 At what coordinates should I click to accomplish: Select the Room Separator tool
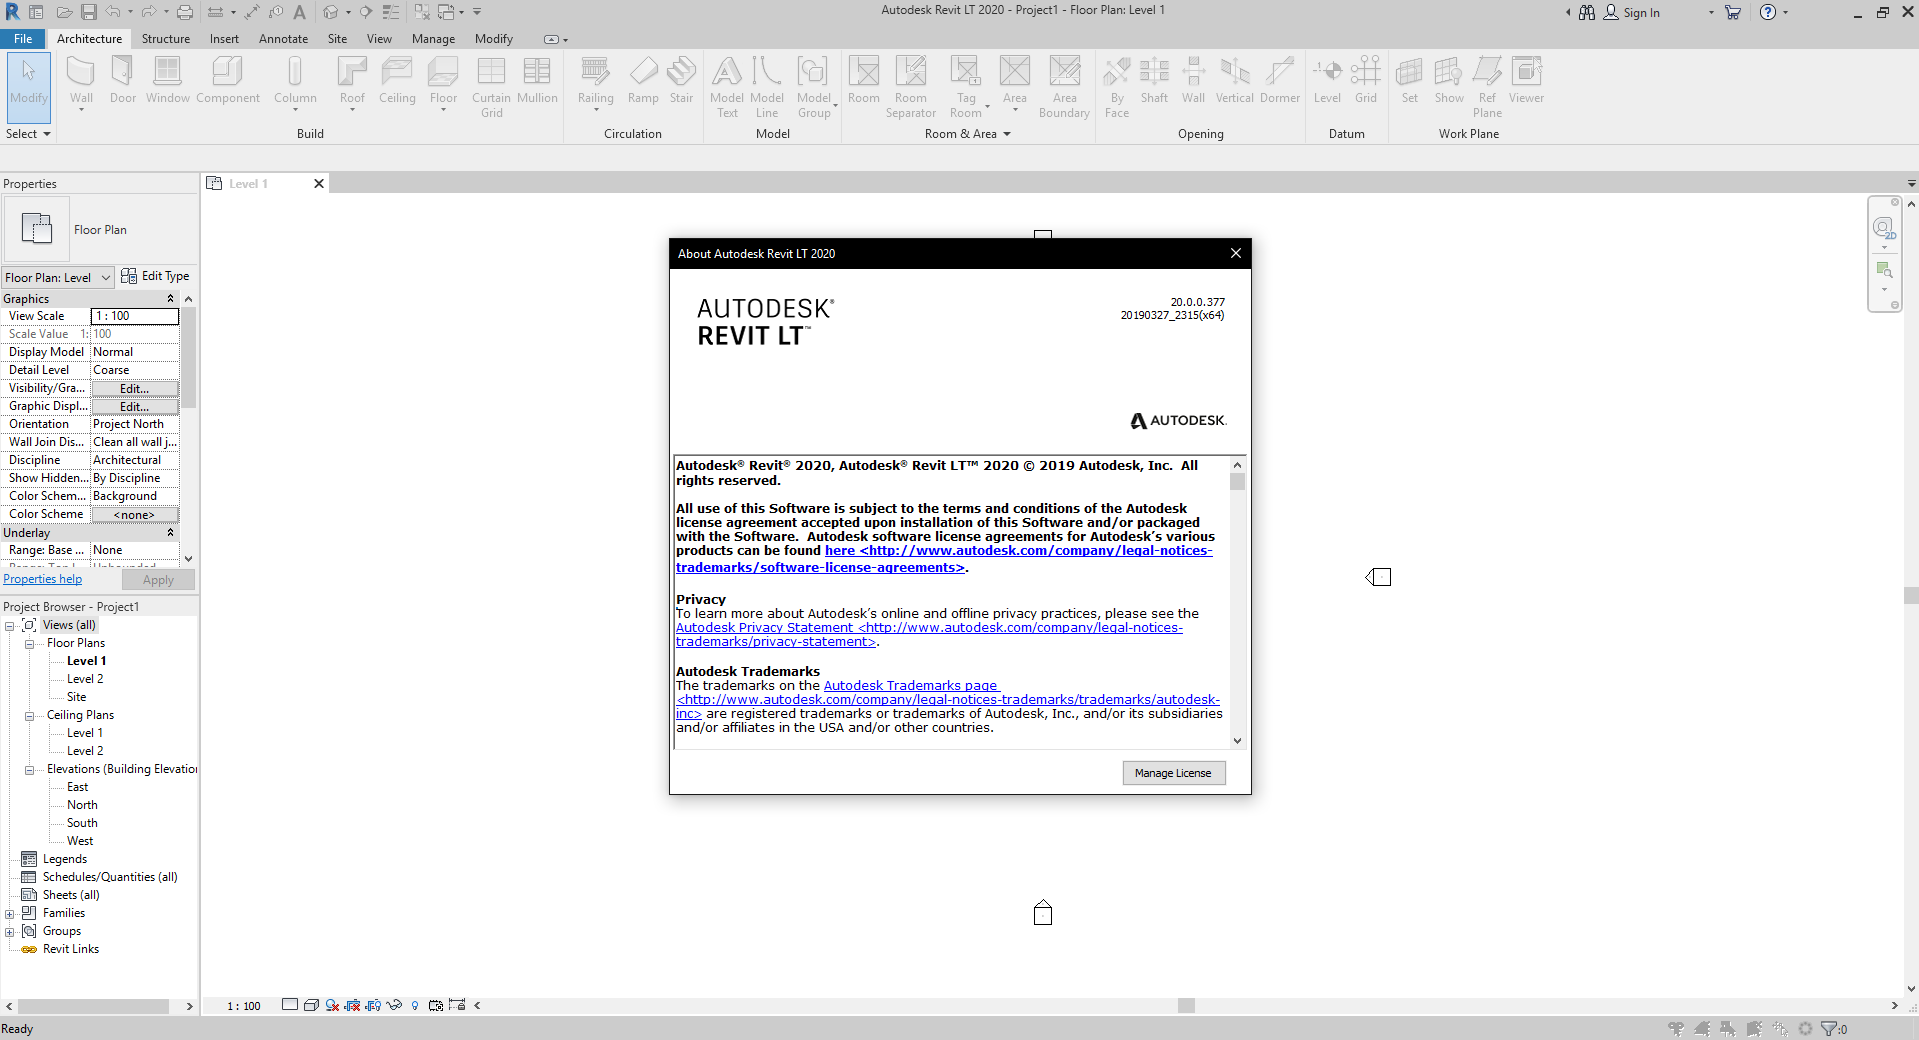click(x=911, y=87)
